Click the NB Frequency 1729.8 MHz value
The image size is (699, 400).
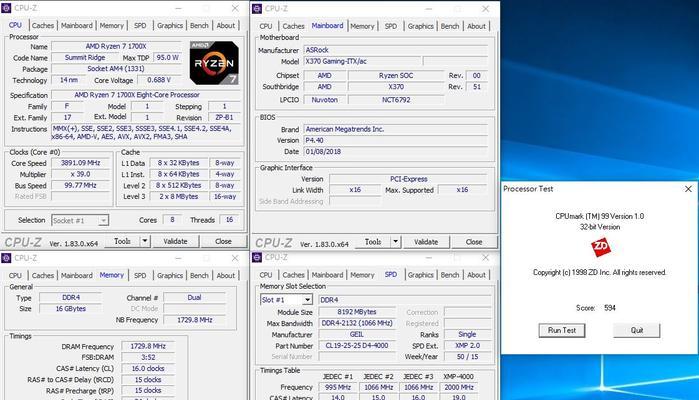tap(194, 320)
